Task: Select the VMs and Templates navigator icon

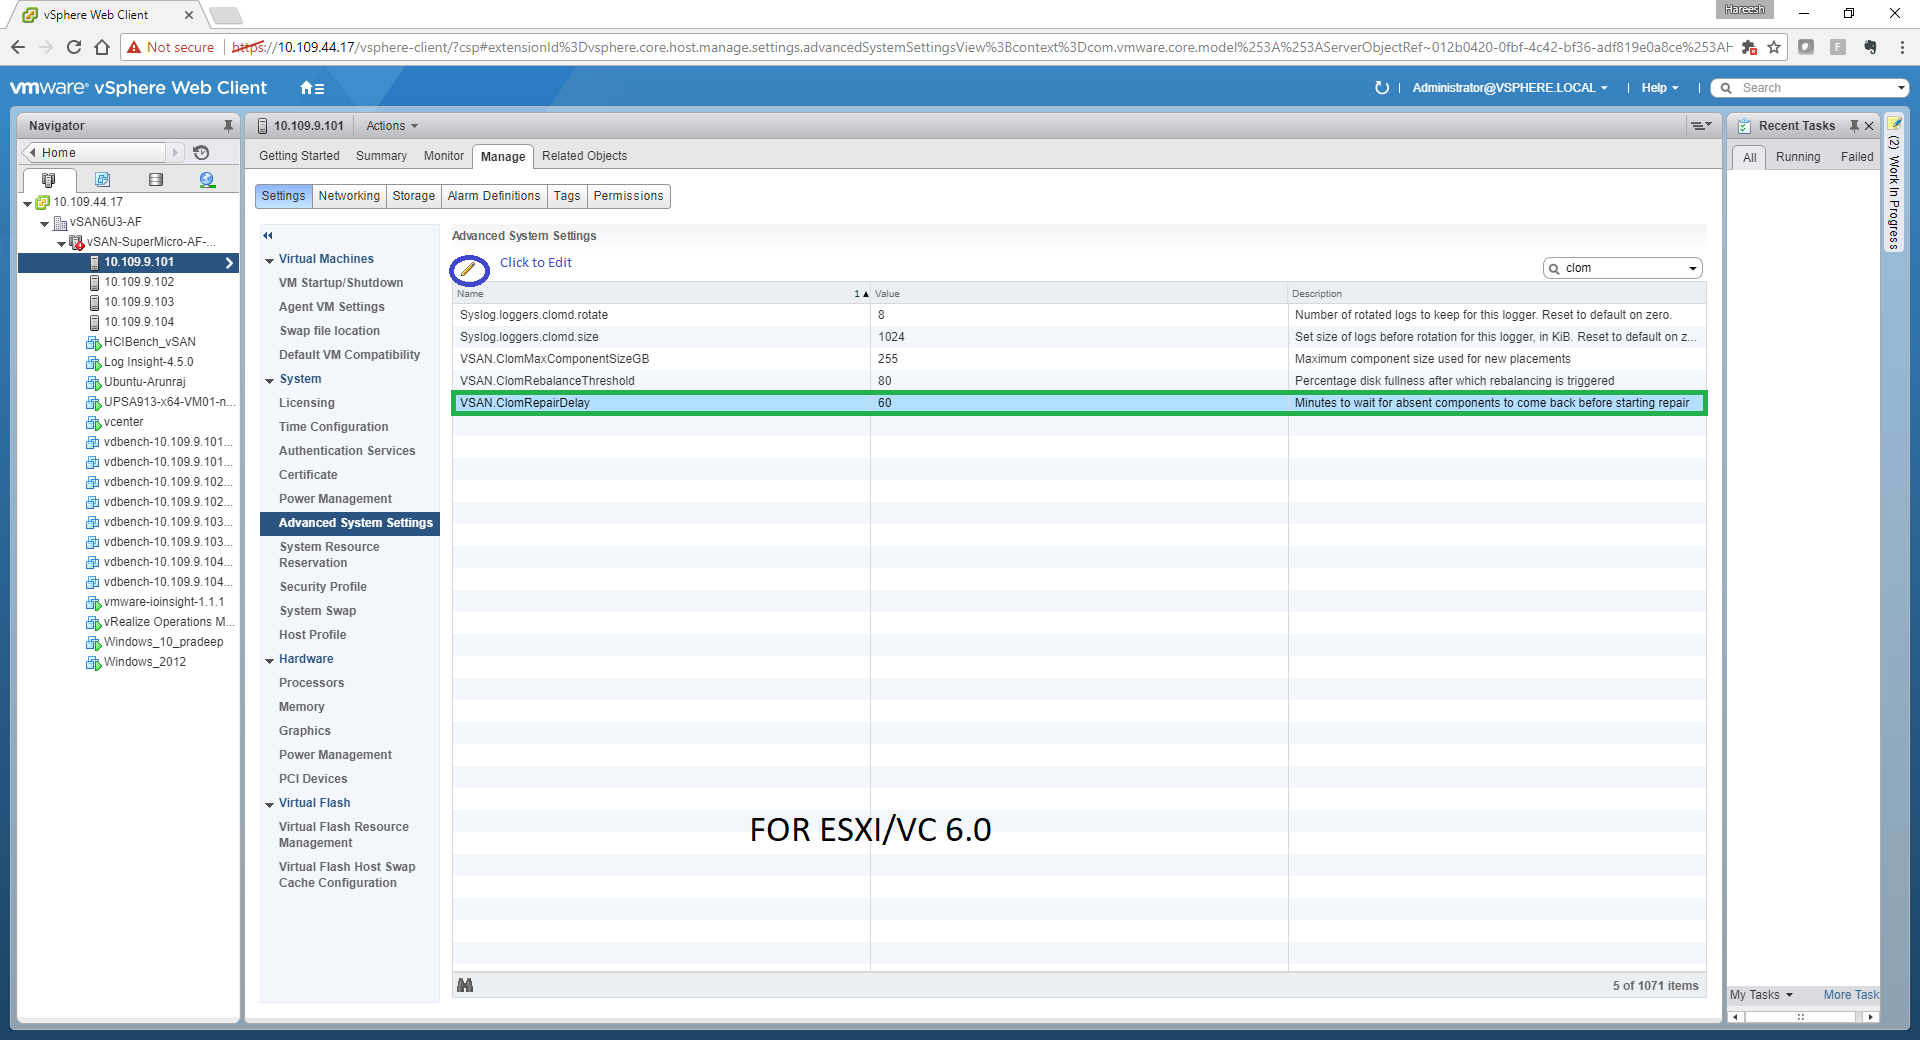Action: [102, 180]
